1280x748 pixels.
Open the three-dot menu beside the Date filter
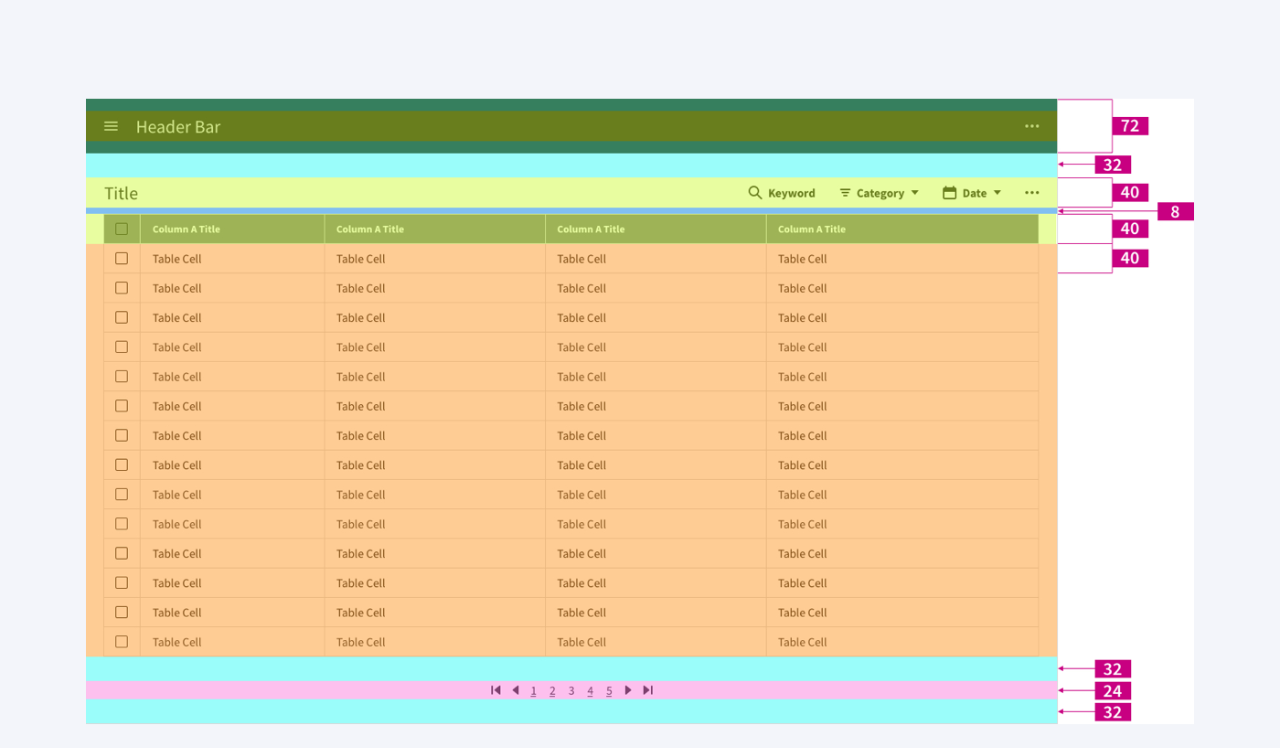coord(1032,193)
